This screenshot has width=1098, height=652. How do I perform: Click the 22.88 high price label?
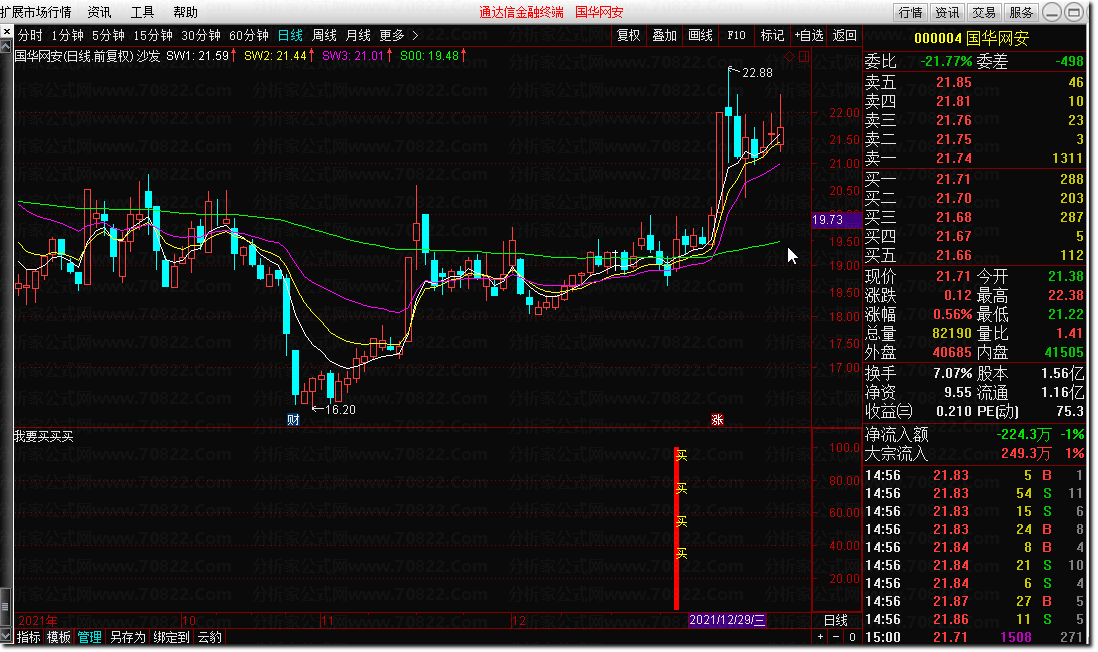(x=757, y=72)
